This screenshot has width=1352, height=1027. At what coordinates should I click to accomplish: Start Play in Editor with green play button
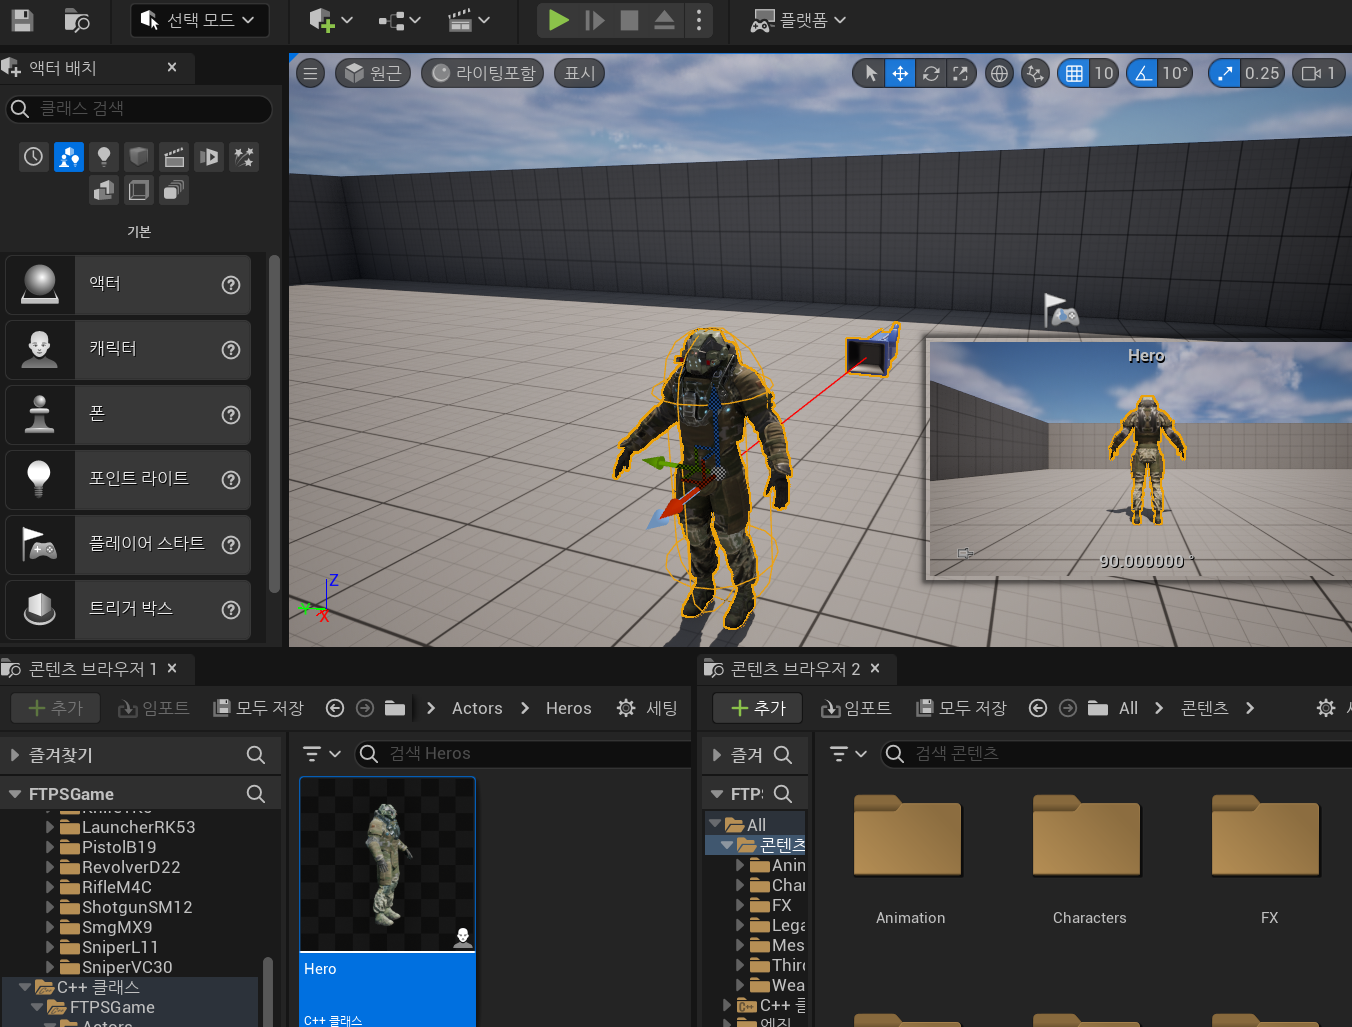pyautogui.click(x=559, y=19)
